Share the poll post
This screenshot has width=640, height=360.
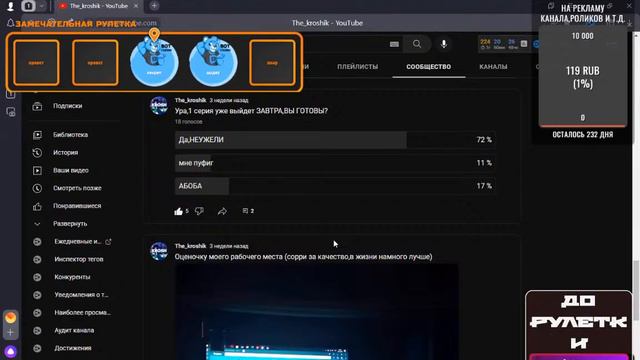click(x=222, y=211)
